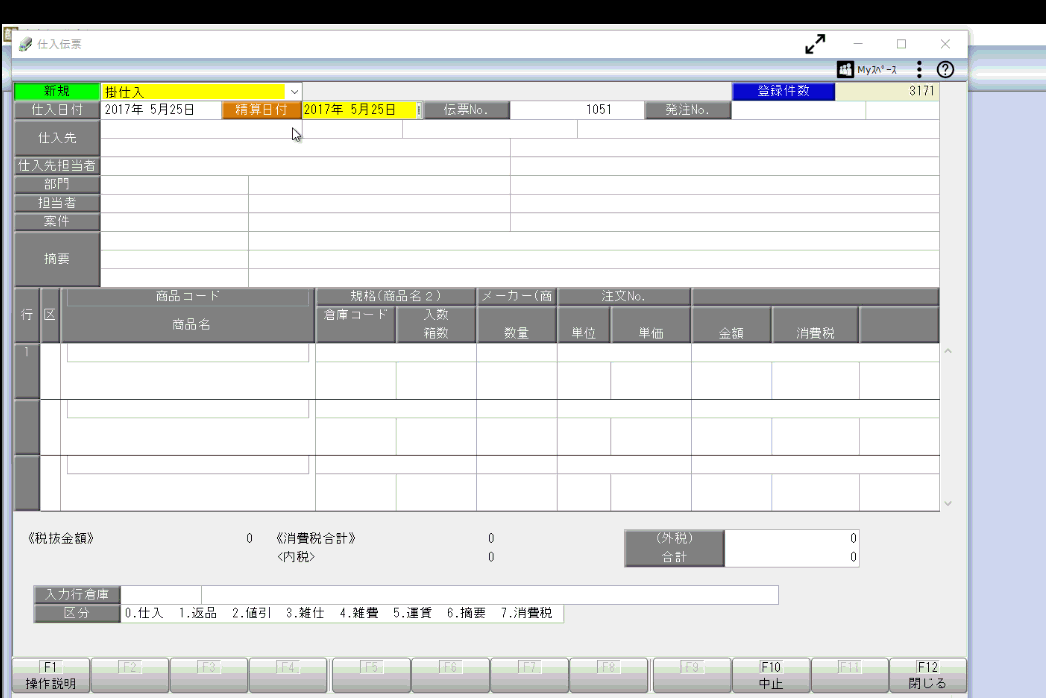Screen dimensions: 1046x698
Task: Click the 商品コード field in row 1
Action: (x=188, y=353)
